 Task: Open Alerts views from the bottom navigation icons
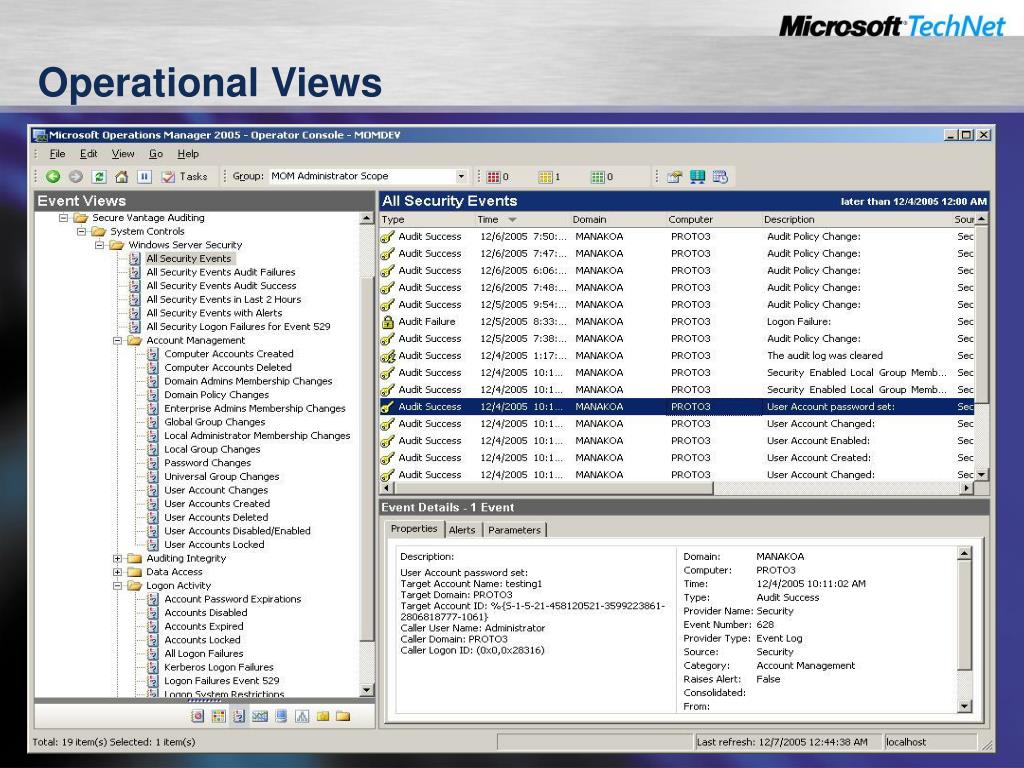pyautogui.click(x=197, y=716)
